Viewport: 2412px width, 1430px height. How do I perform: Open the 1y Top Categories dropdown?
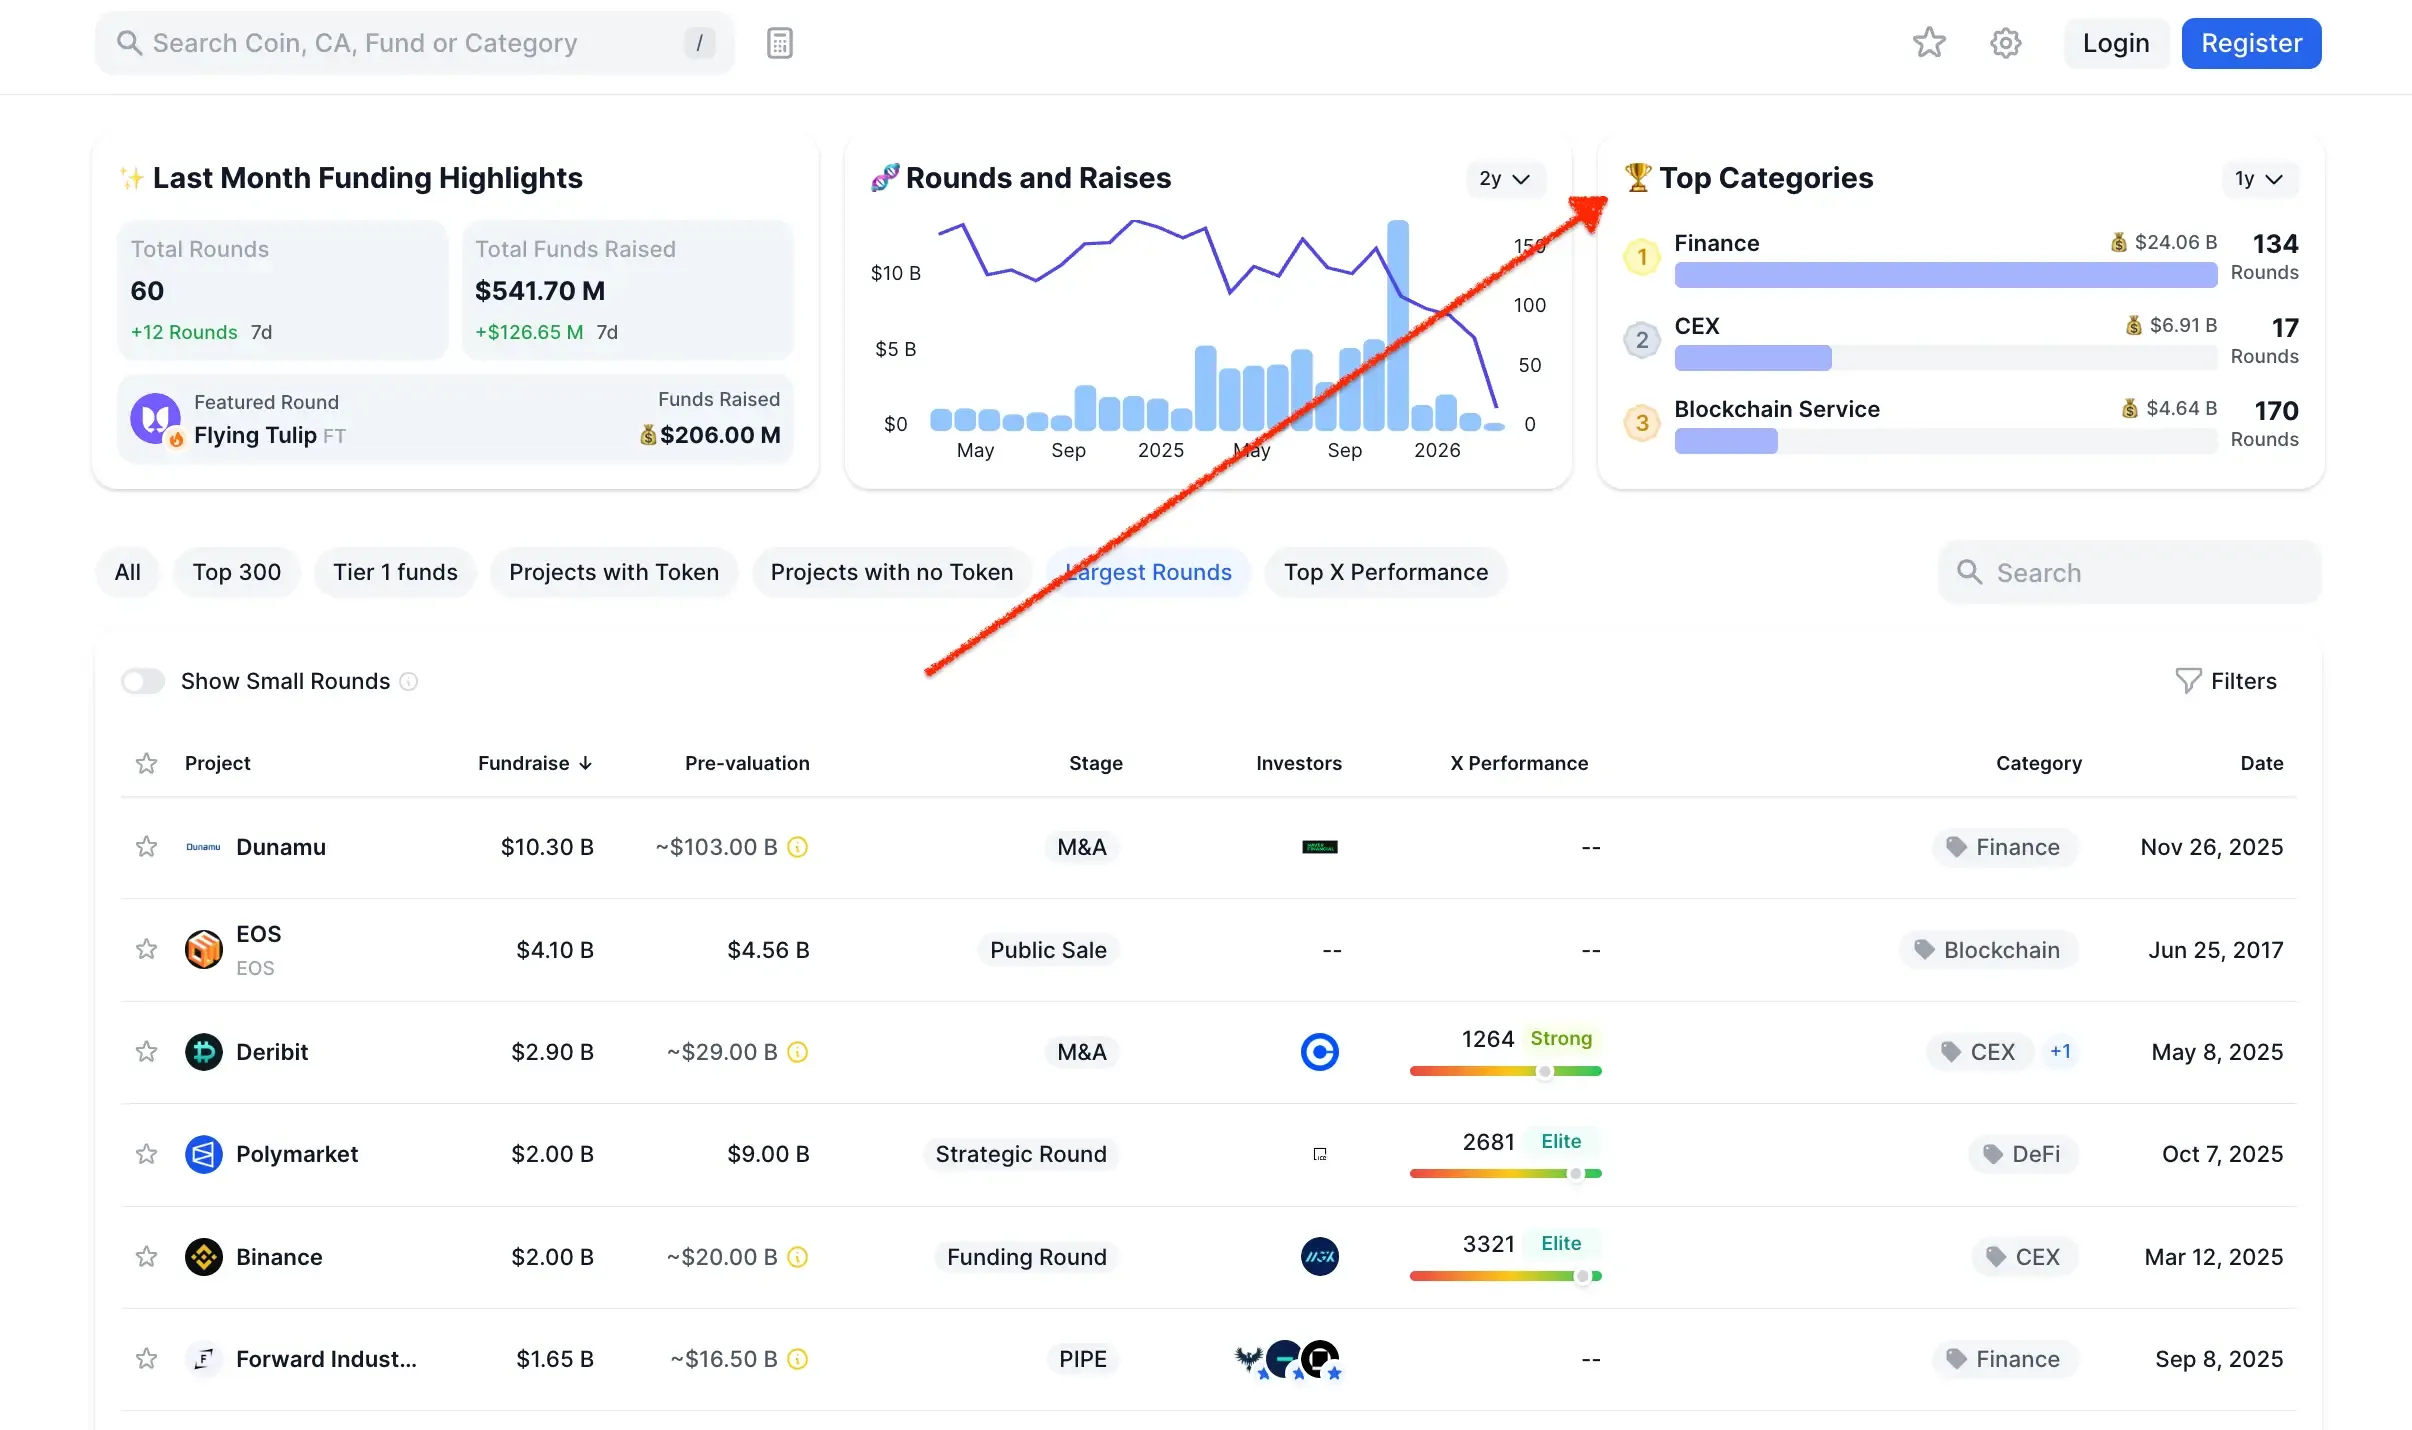pos(2258,179)
